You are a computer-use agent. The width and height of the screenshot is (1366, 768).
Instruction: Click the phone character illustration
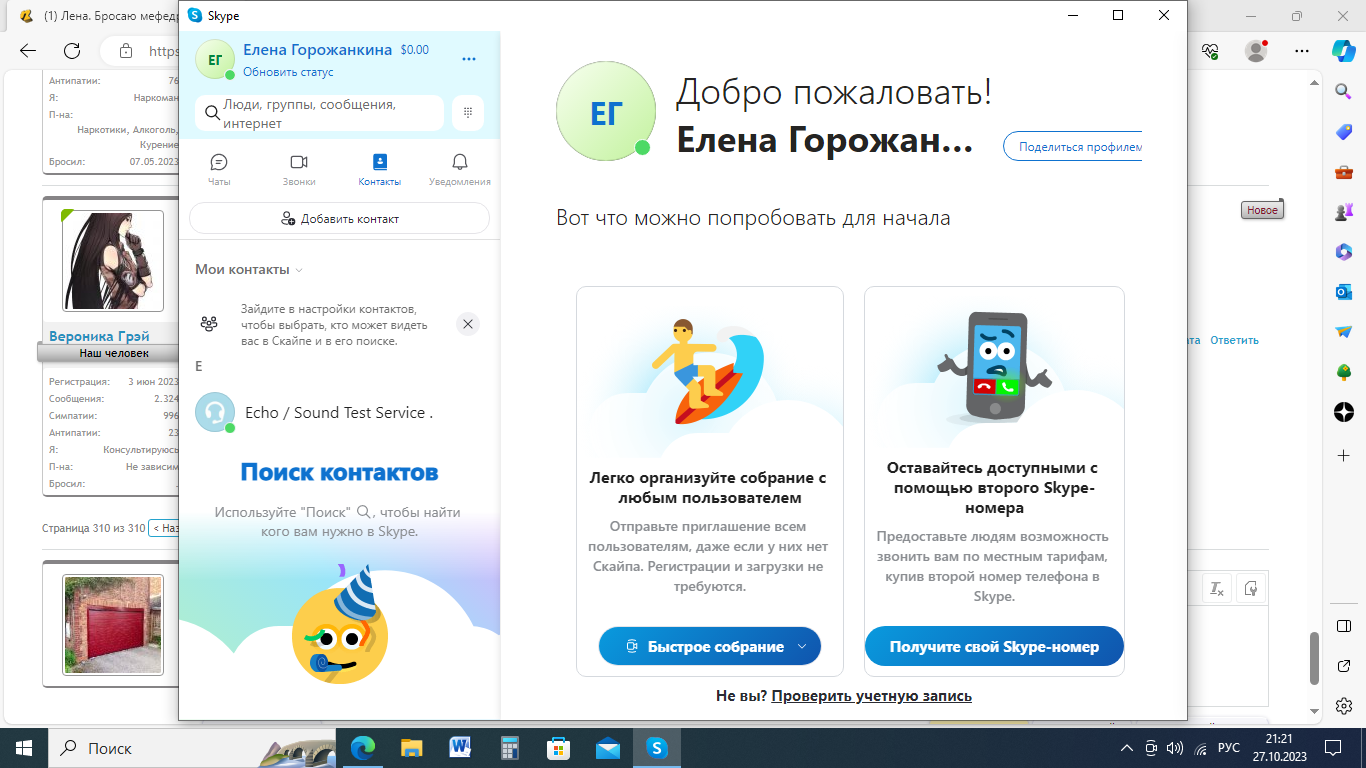pyautogui.click(x=994, y=367)
